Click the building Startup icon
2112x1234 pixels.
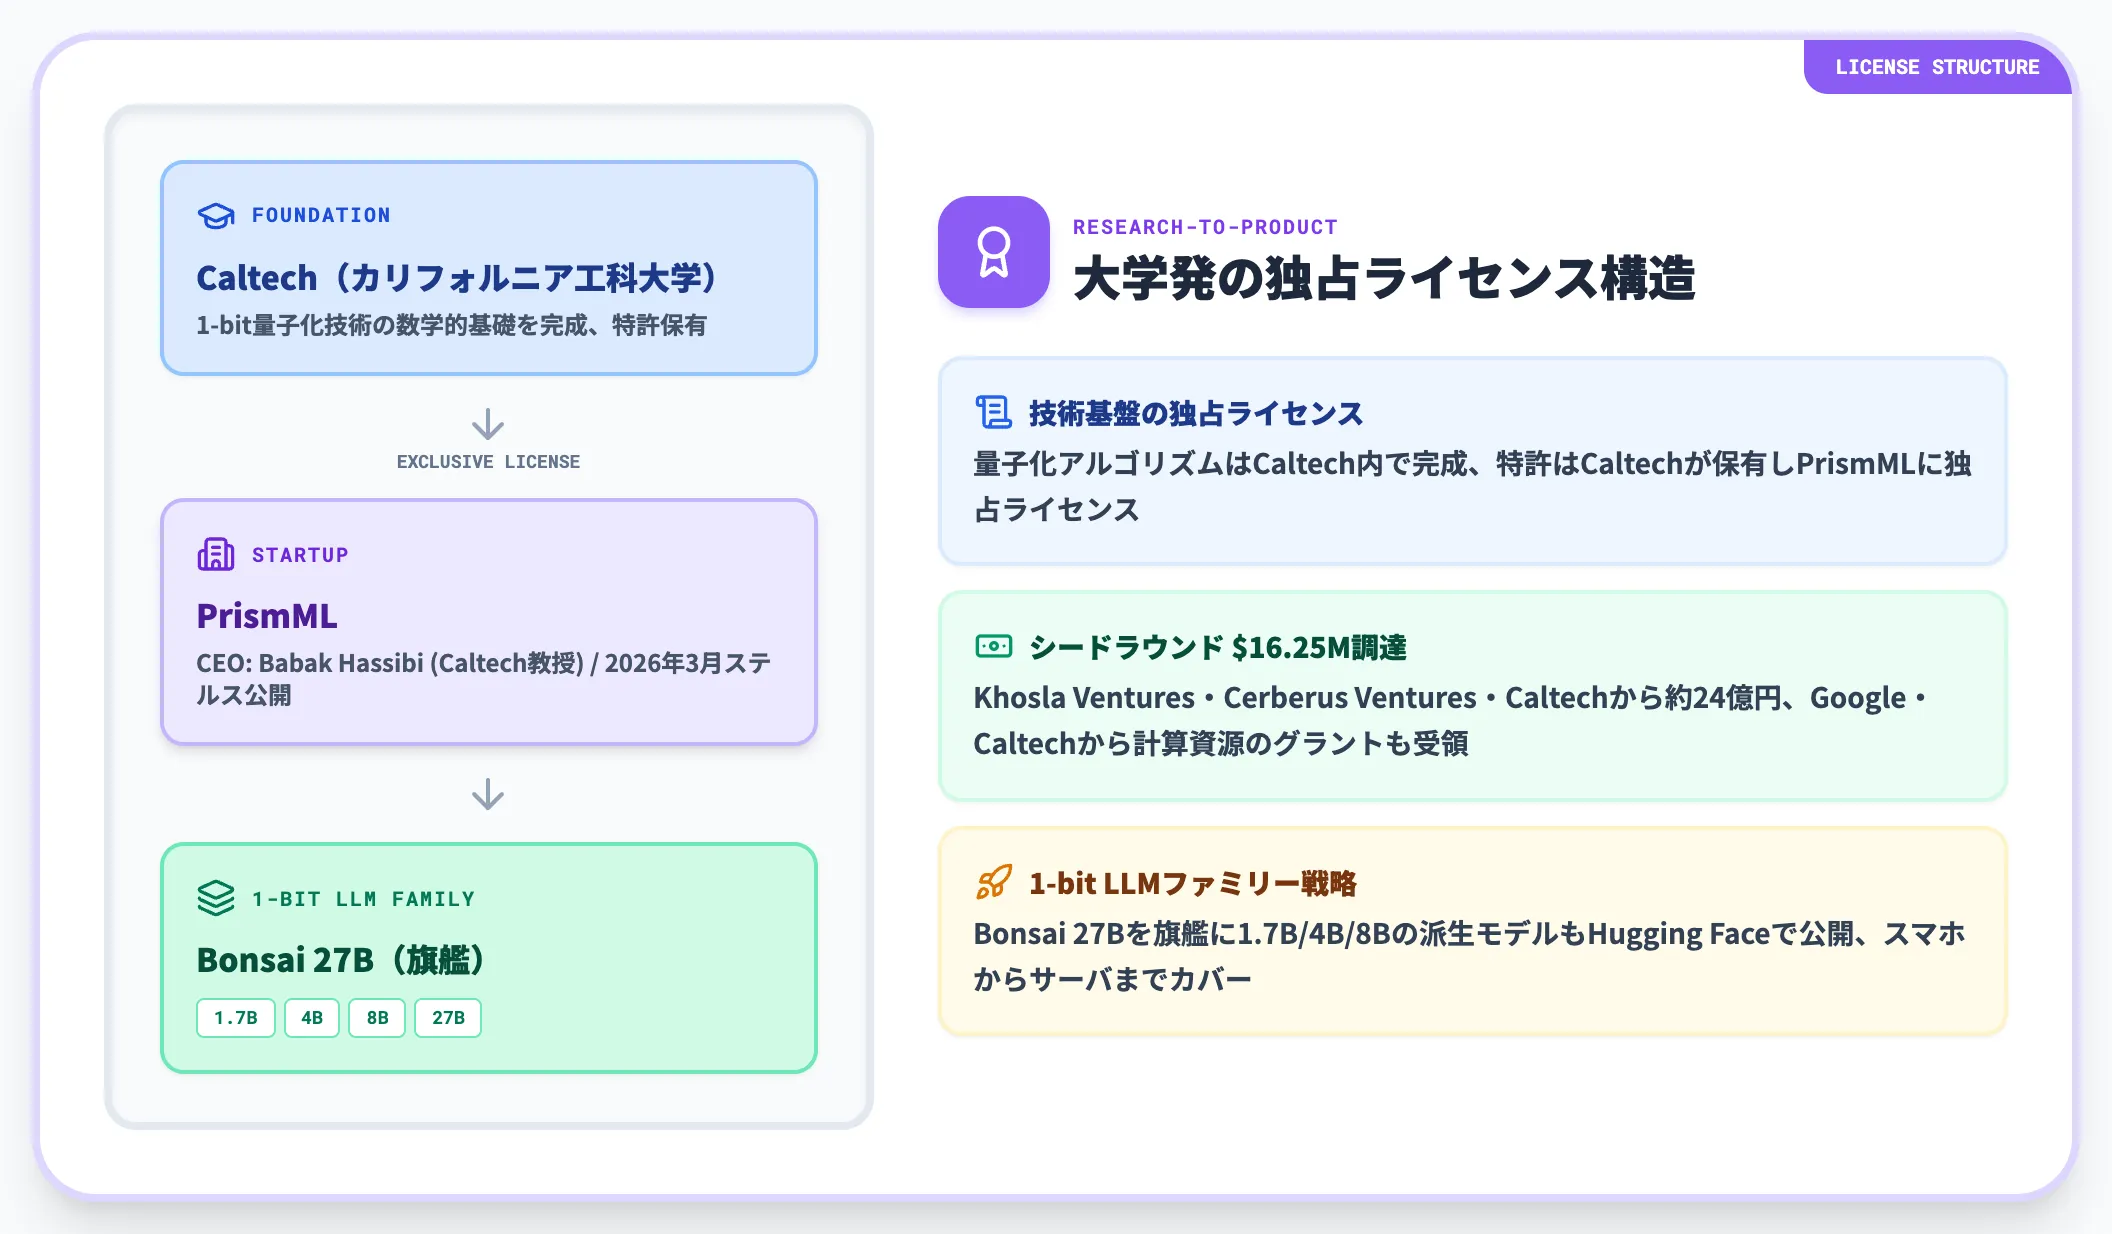(x=216, y=554)
